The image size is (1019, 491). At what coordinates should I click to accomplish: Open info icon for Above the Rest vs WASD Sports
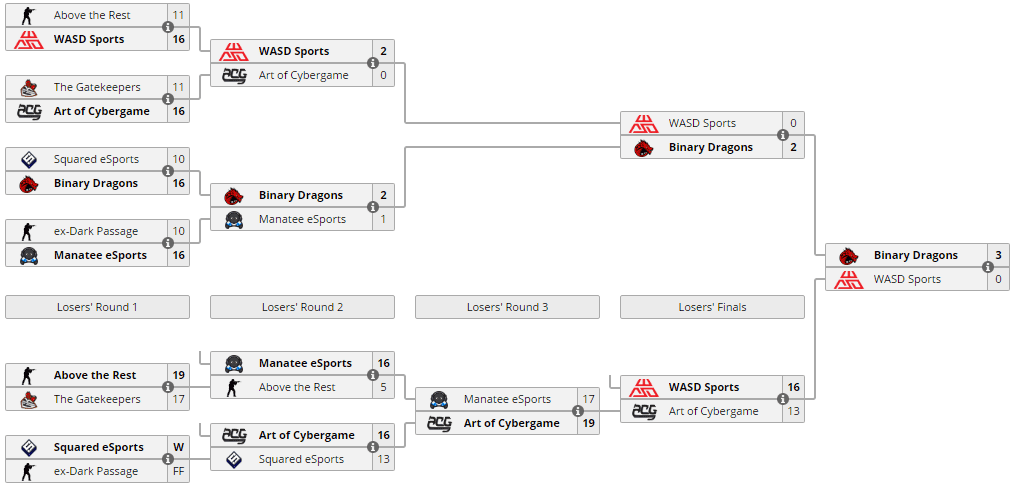click(168, 27)
